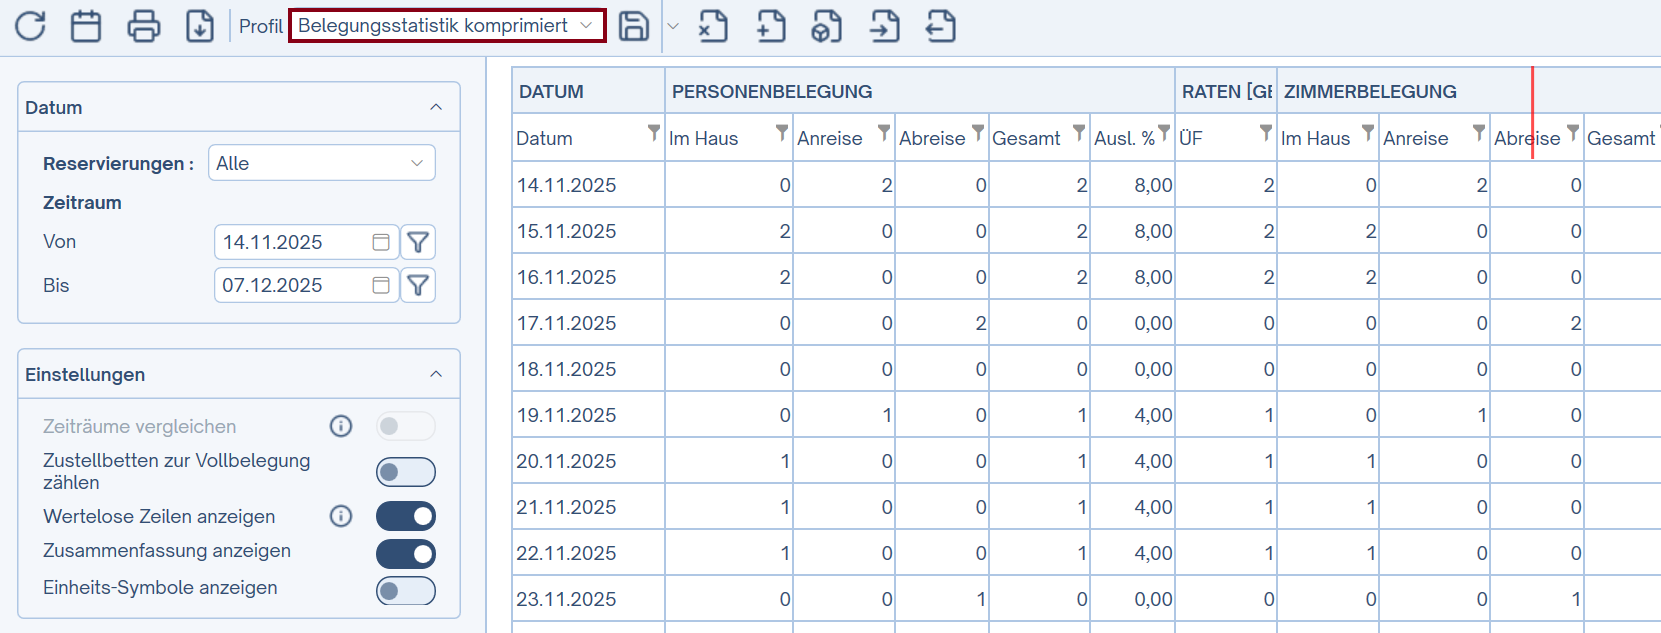This screenshot has width=1661, height=633.
Task: Click the new profile document-plus icon
Action: (771, 26)
